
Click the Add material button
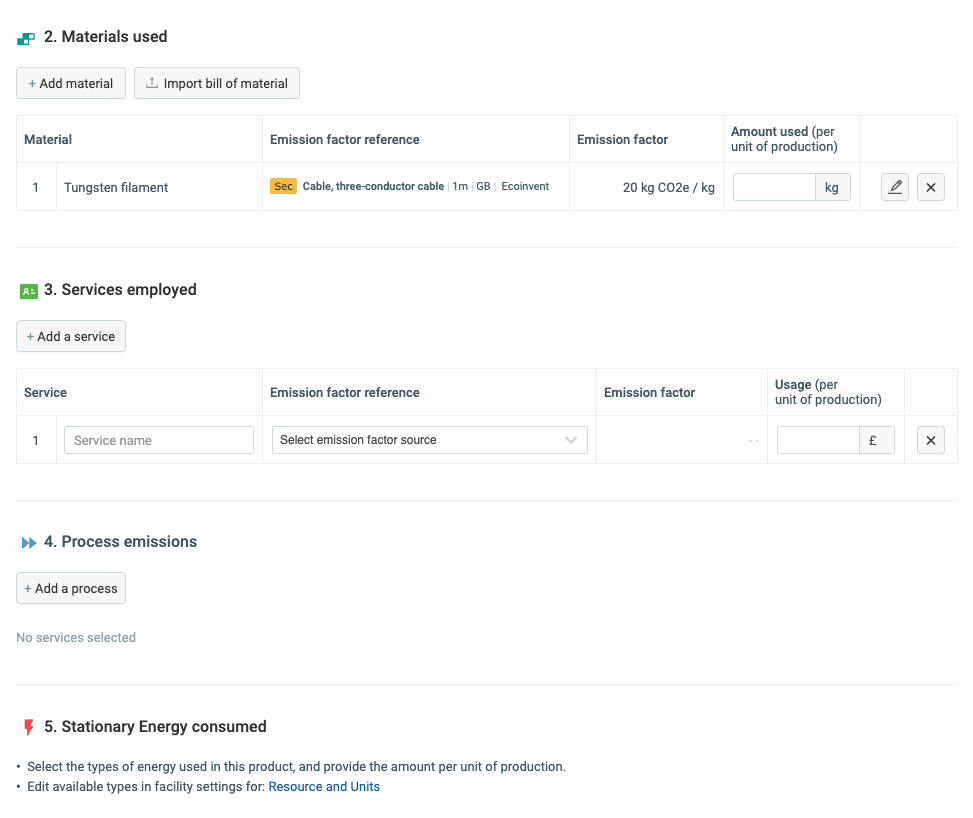click(71, 84)
